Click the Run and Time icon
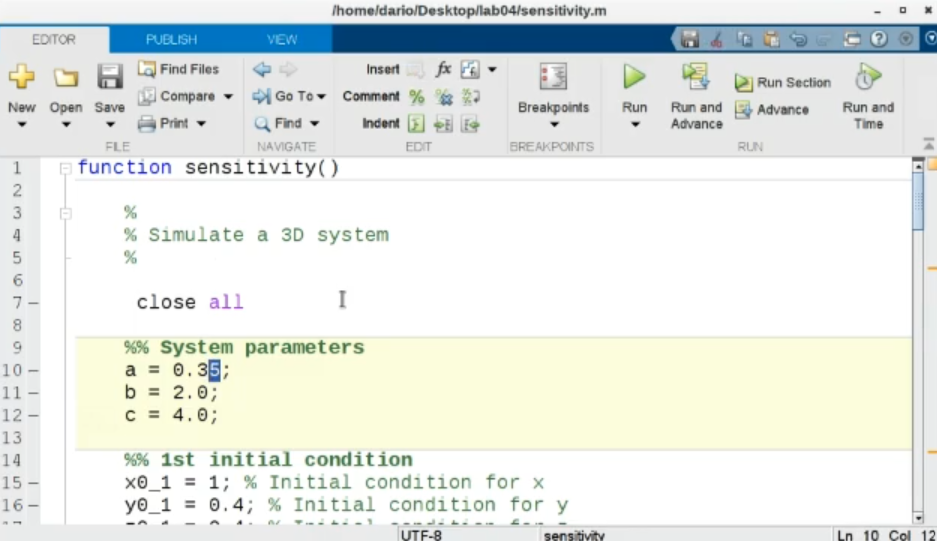Image resolution: width=937 pixels, height=541 pixels. [867, 78]
